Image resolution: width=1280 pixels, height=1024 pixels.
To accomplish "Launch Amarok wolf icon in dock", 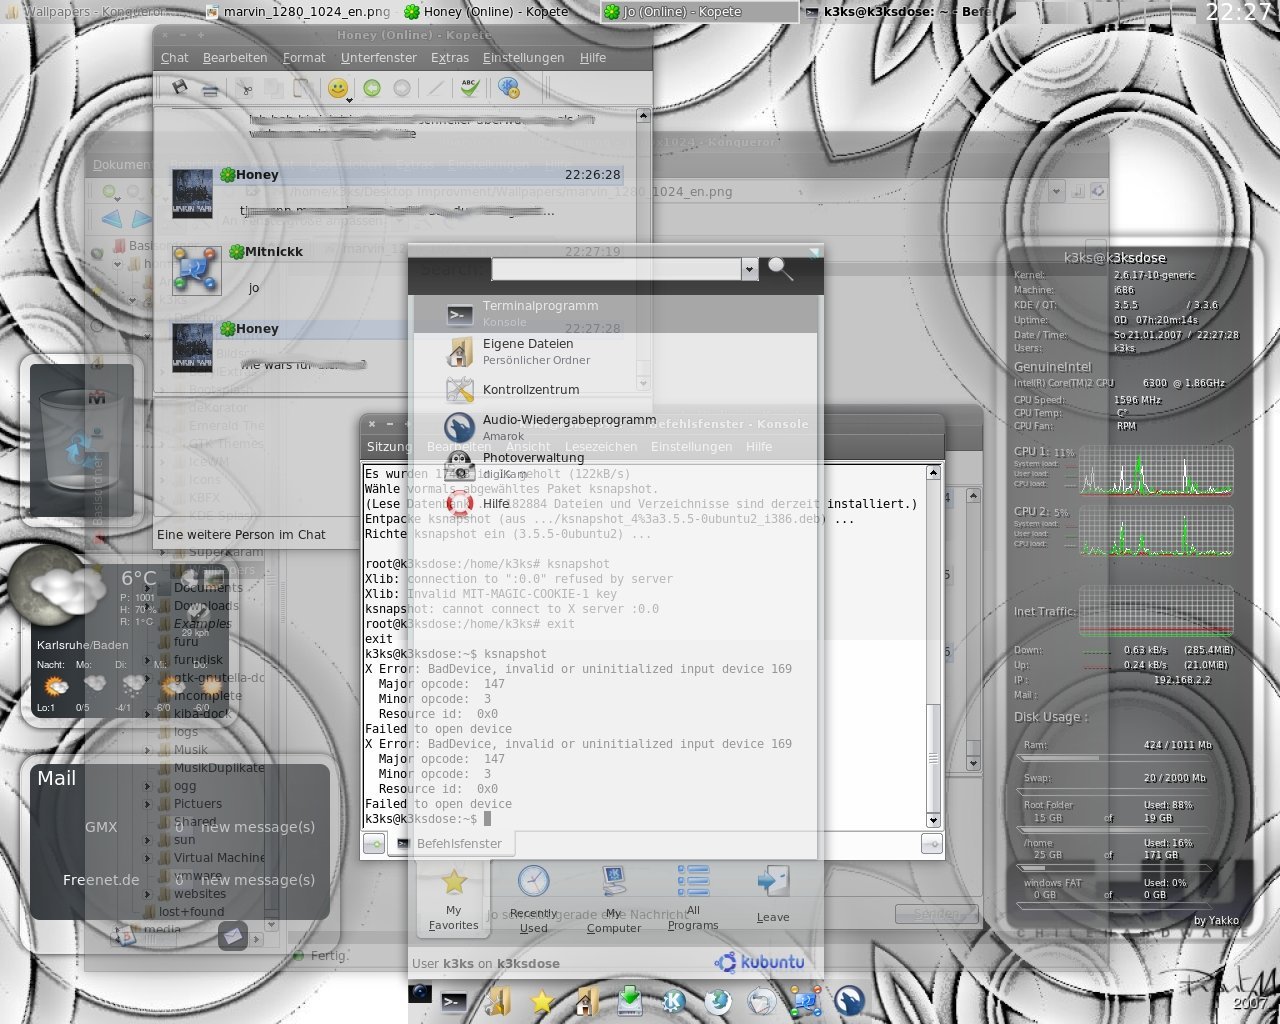I will pyautogui.click(x=850, y=1000).
